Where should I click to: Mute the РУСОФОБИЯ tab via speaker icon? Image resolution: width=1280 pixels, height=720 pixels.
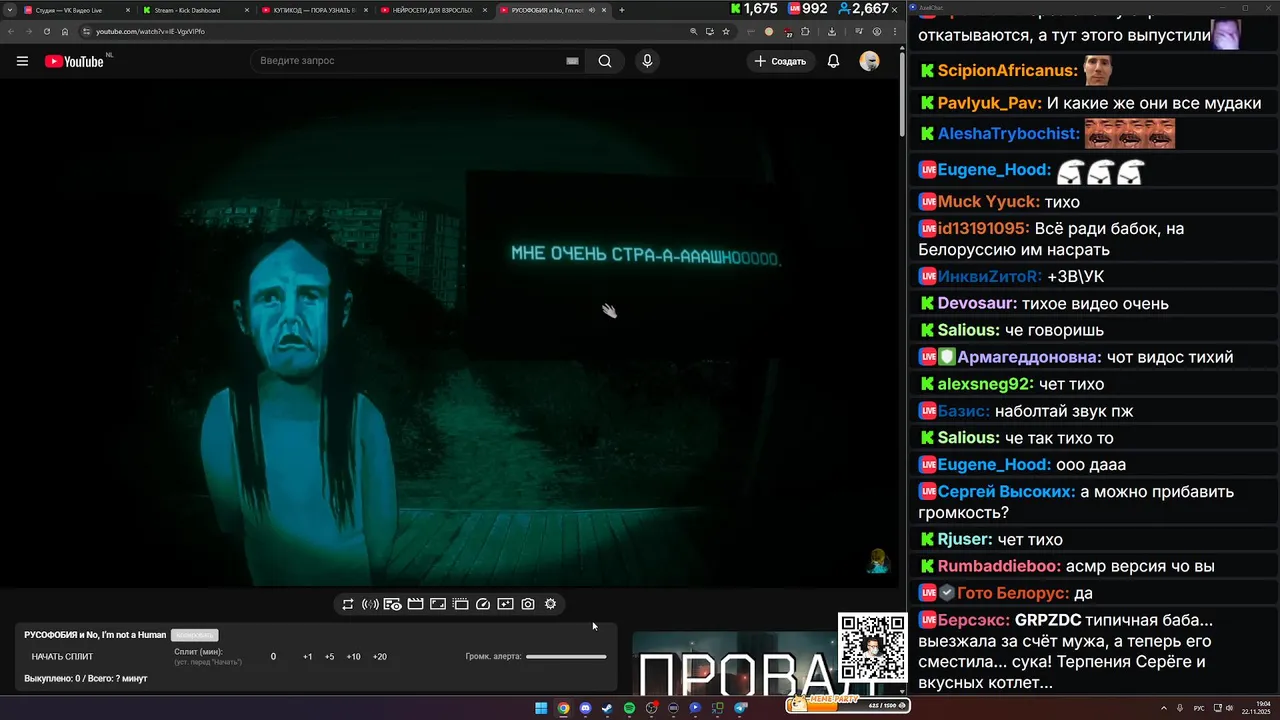coord(592,10)
